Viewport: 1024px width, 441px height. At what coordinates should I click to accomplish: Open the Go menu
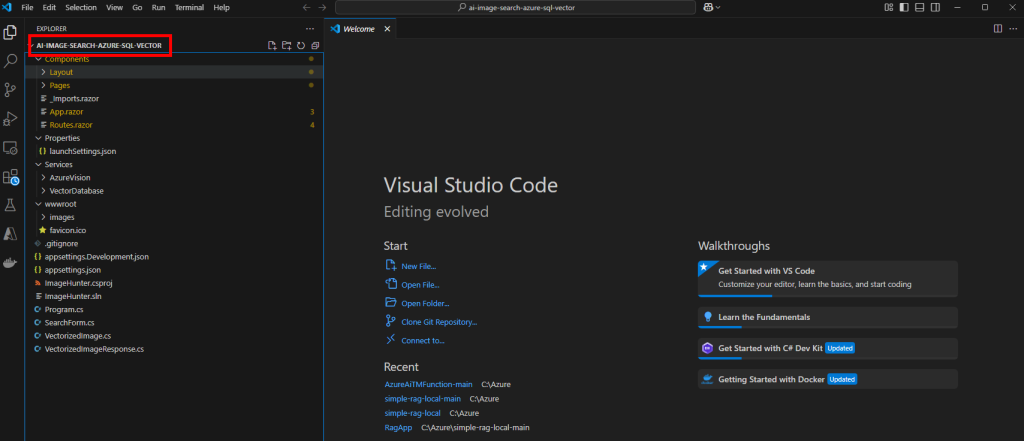pos(137,7)
